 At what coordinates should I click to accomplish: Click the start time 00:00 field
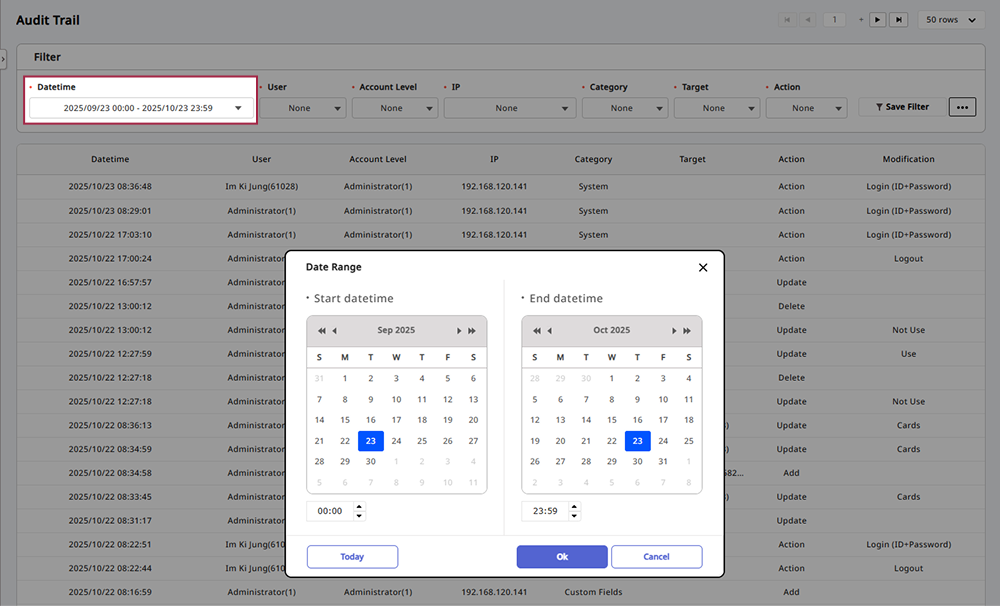pos(330,511)
